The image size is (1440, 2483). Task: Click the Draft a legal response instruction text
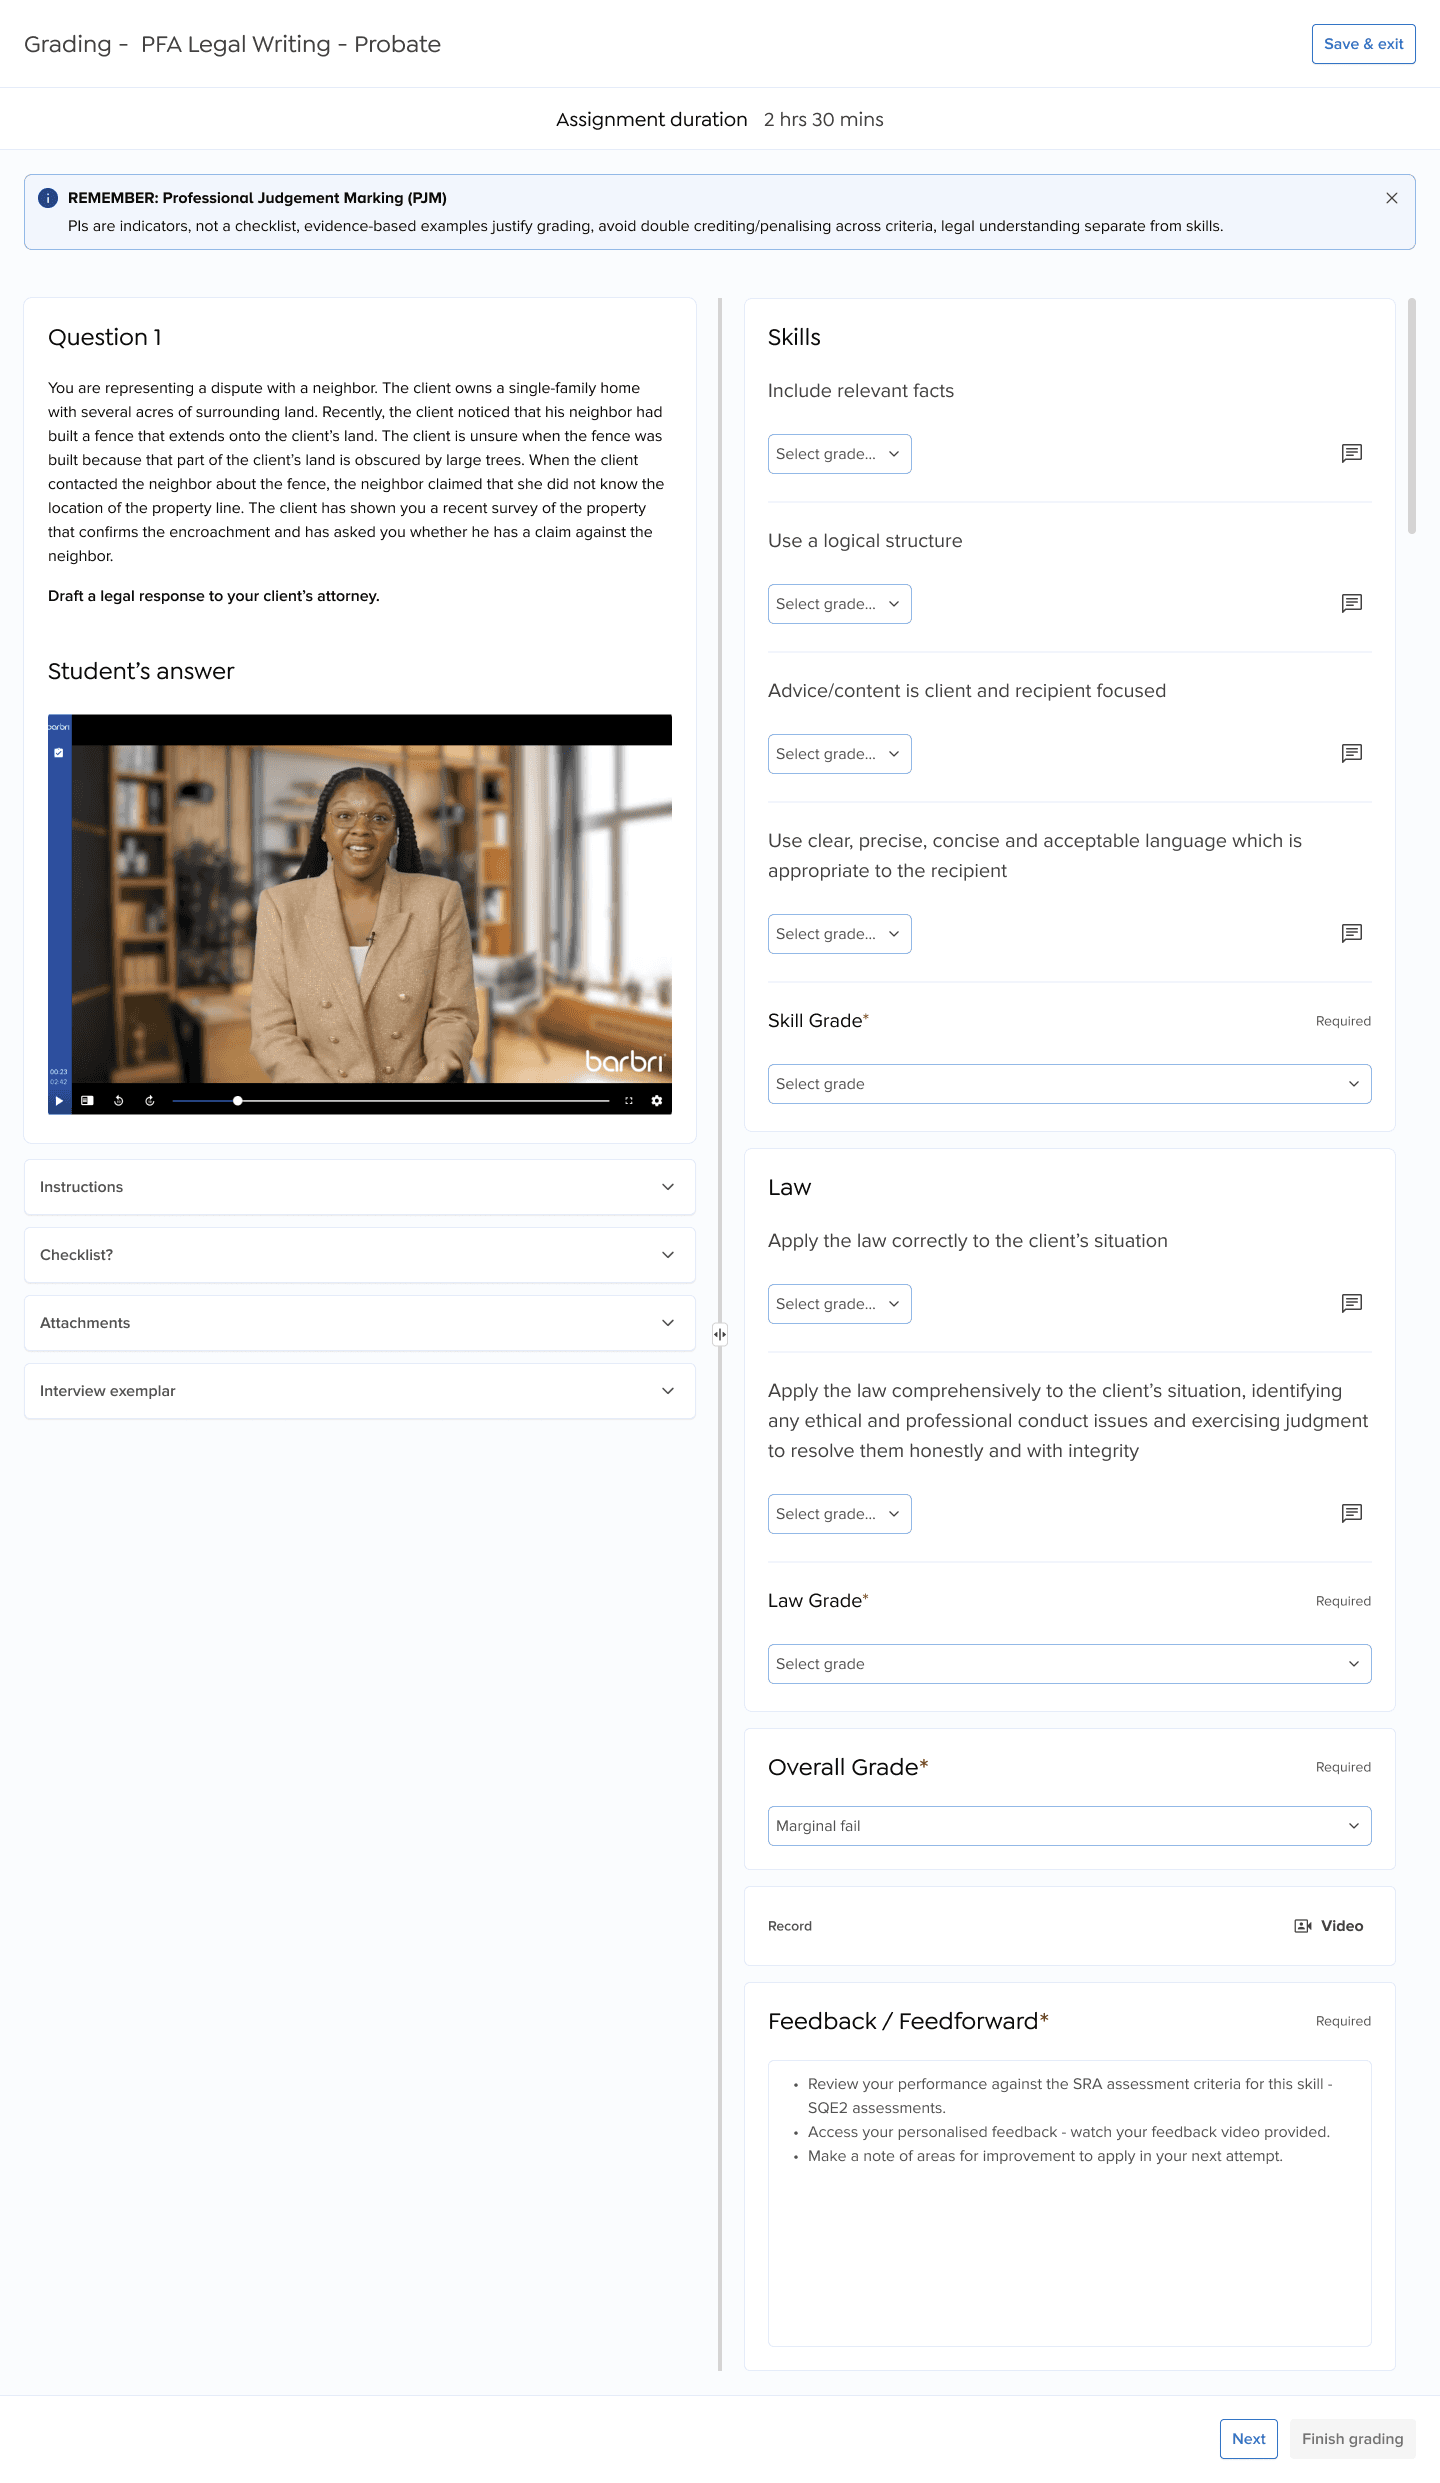[x=214, y=596]
